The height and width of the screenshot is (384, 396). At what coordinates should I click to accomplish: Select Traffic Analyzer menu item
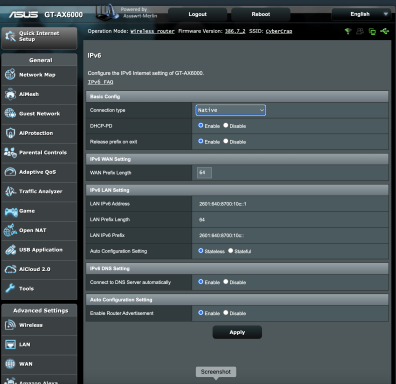(39, 191)
